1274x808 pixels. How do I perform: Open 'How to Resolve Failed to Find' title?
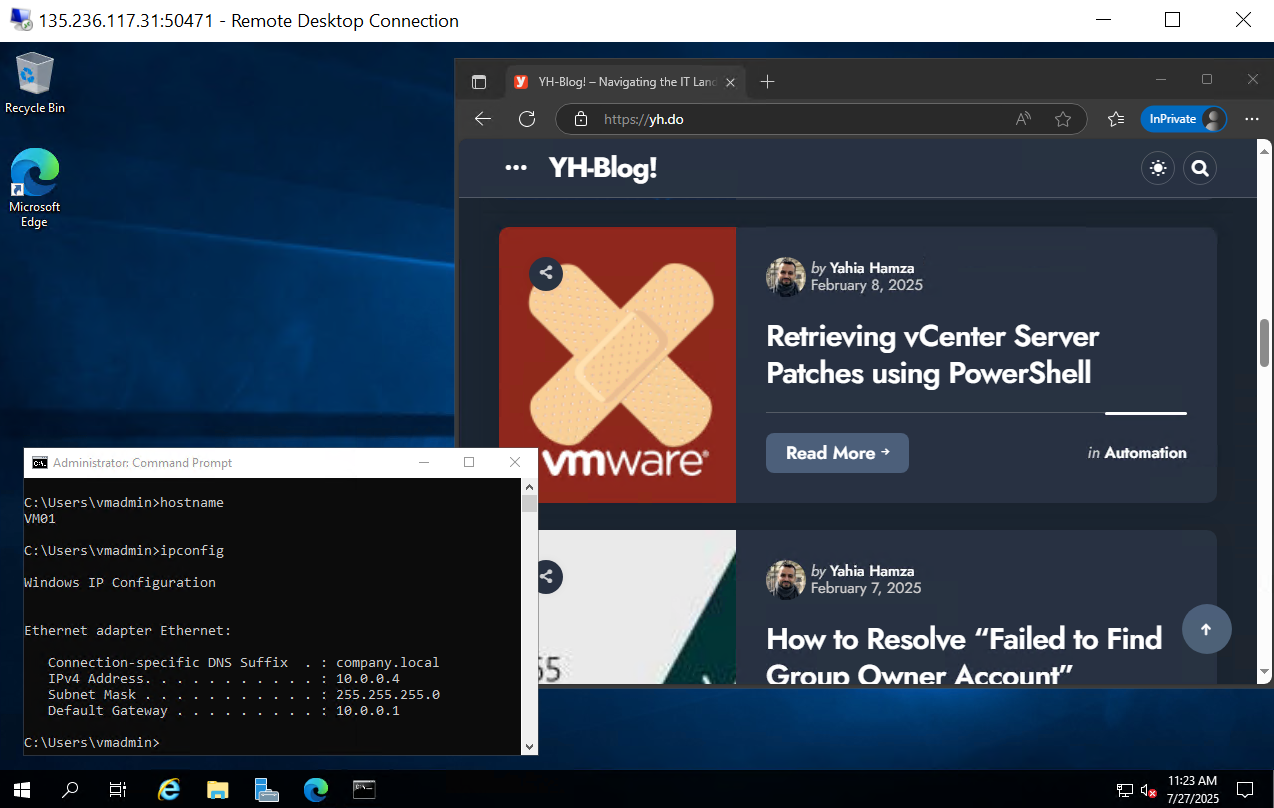click(x=964, y=655)
